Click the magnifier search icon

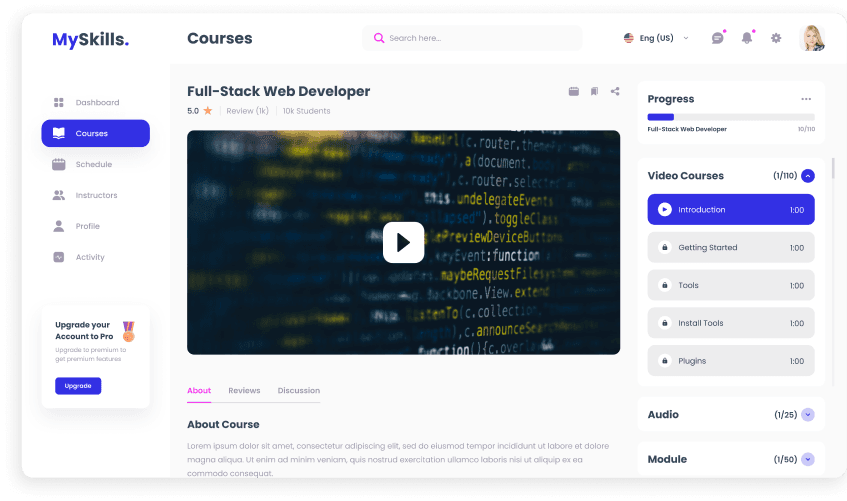pyautogui.click(x=379, y=38)
